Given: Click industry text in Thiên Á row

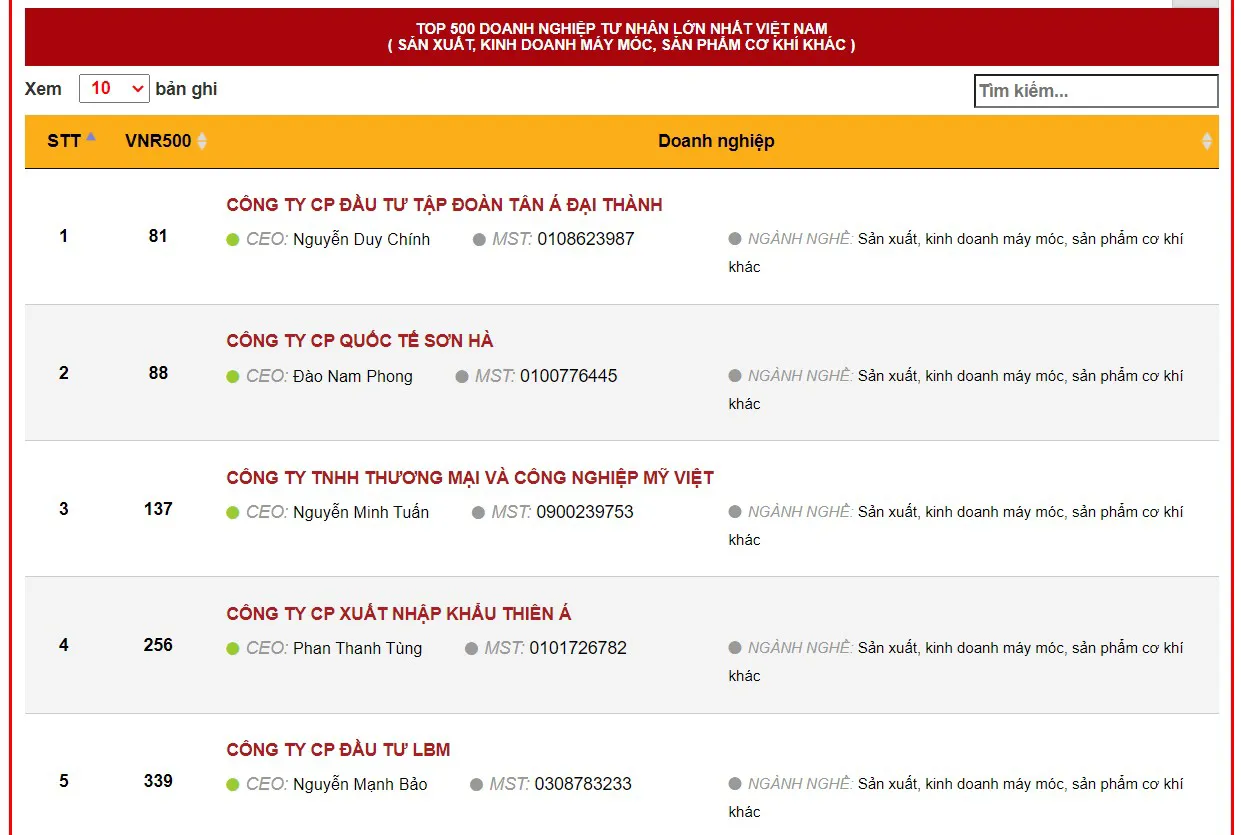Looking at the screenshot, I should coord(956,662).
